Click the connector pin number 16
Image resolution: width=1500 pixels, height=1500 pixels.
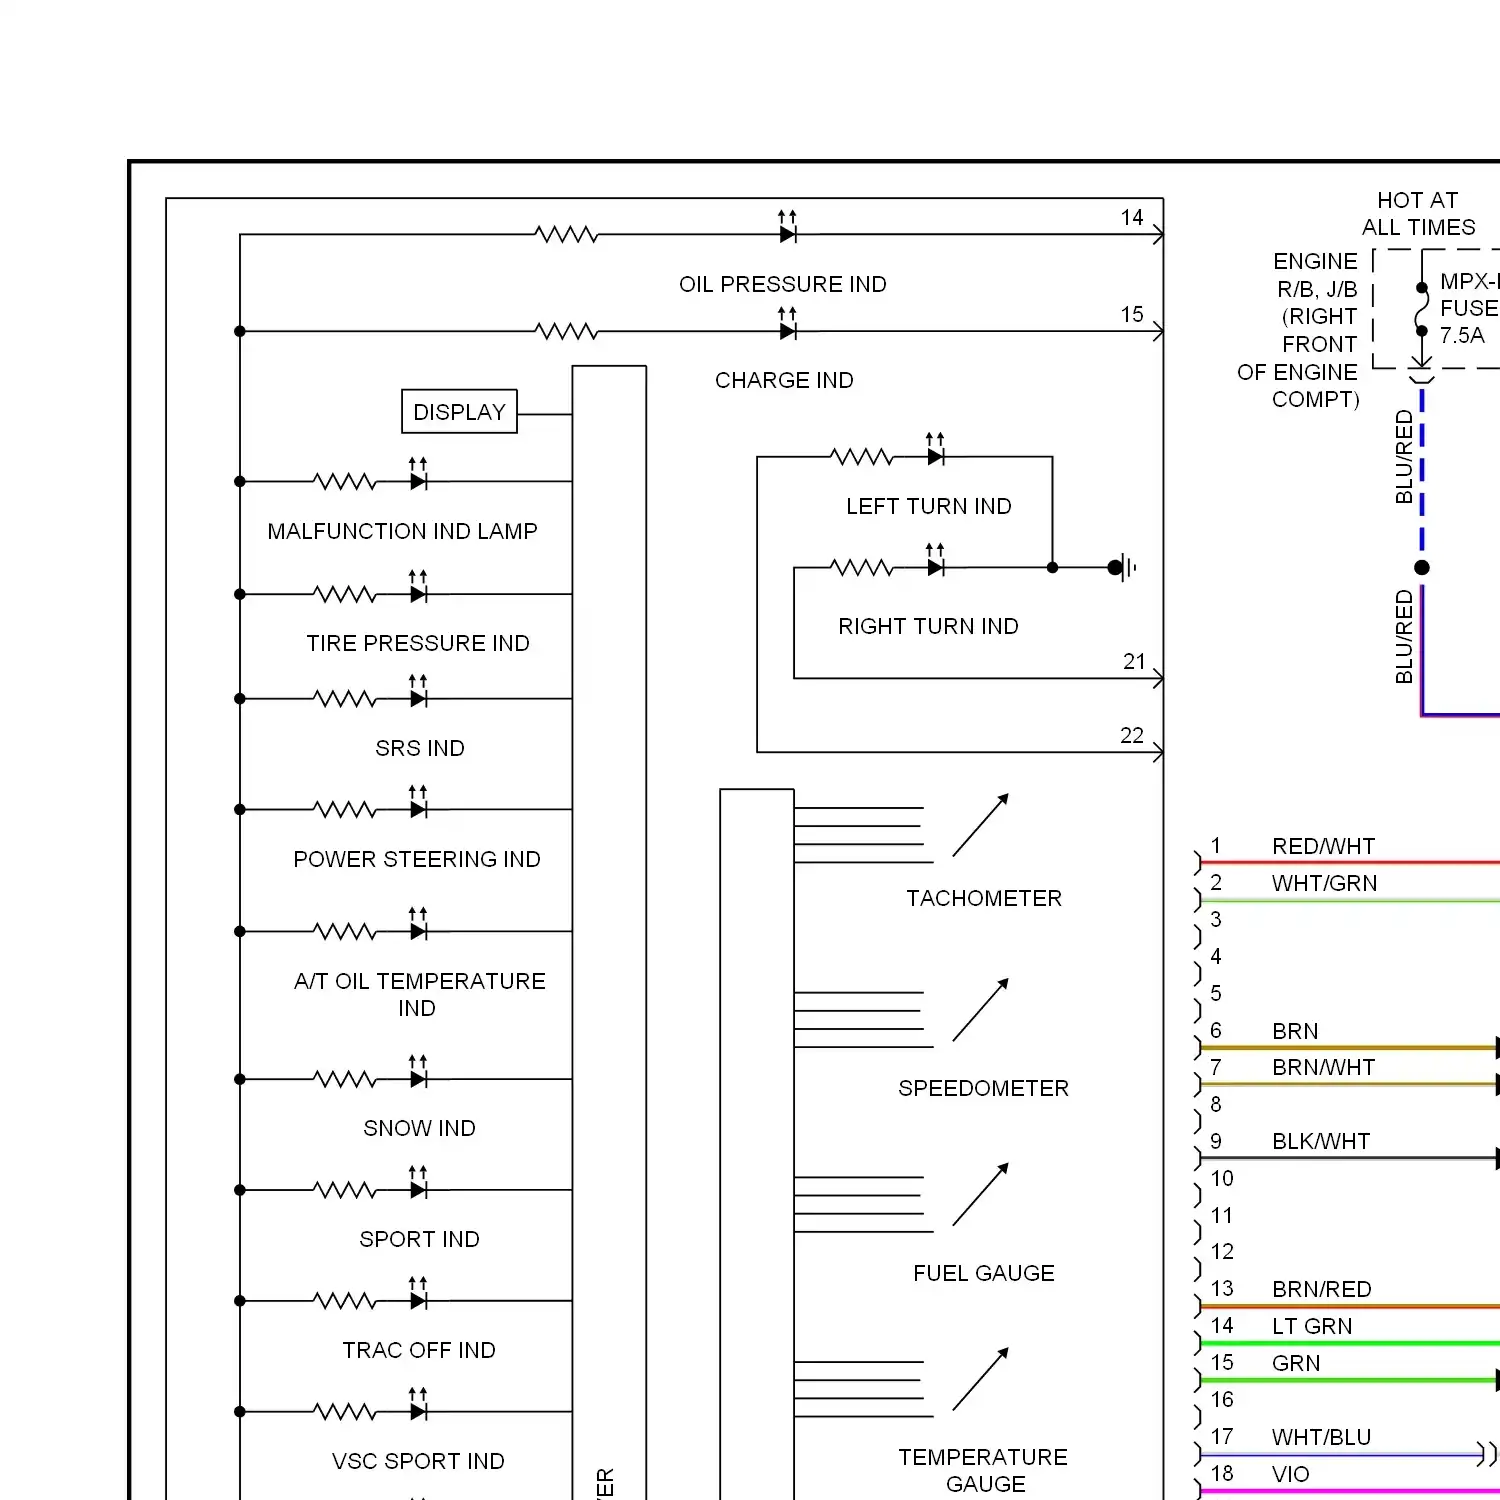pyautogui.click(x=1222, y=1399)
